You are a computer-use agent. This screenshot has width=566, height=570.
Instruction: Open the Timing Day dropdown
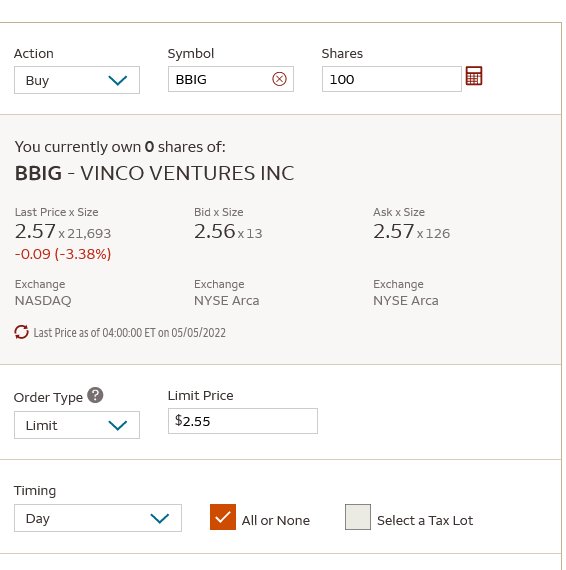[x=98, y=518]
